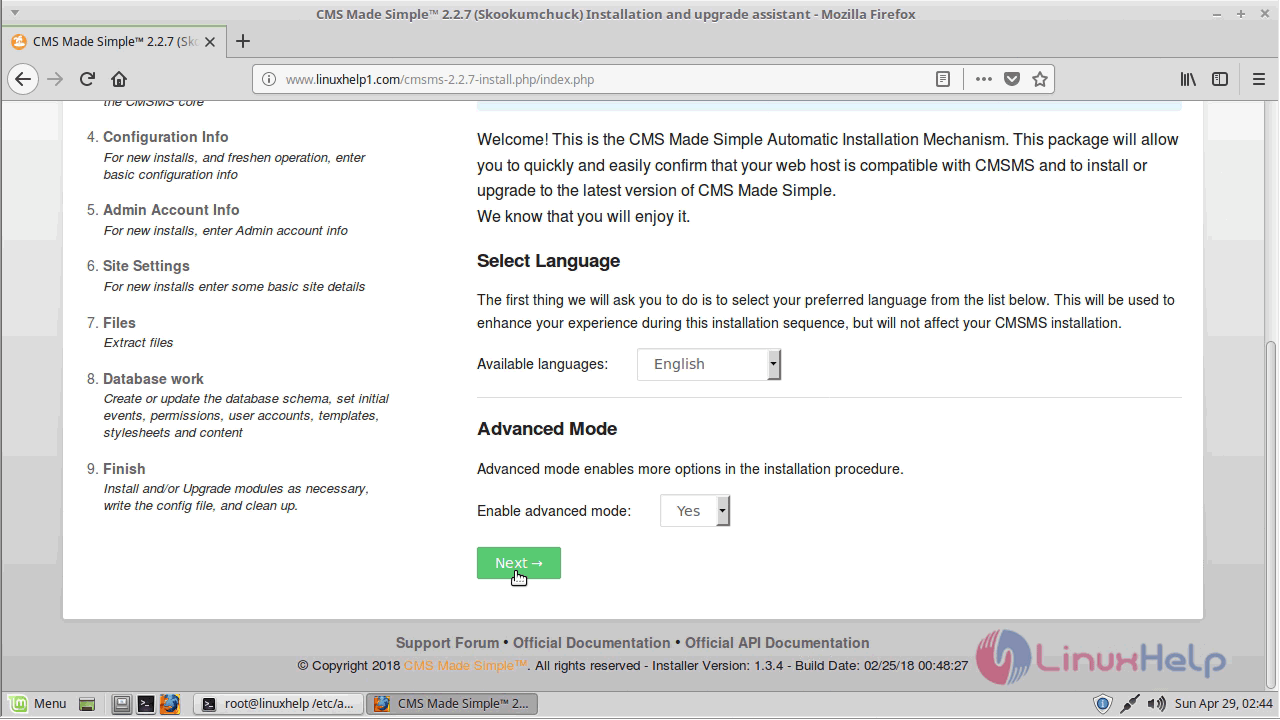Open page actions three-dot menu
1280x720 pixels.
tap(984, 79)
